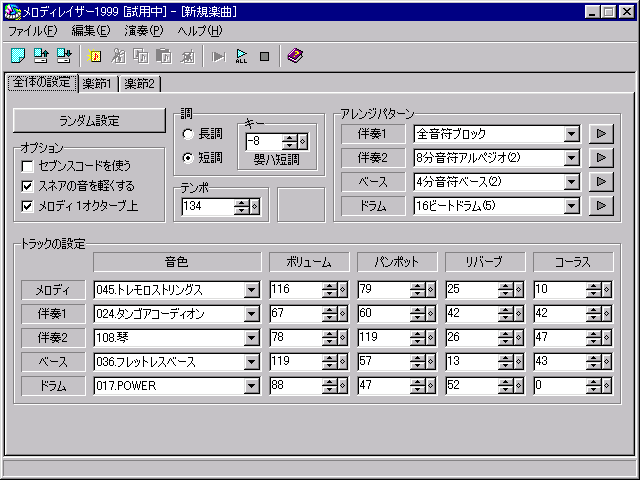This screenshot has width=640, height=480.
Task: Open the ファイル(F) menu
Action: [33, 31]
